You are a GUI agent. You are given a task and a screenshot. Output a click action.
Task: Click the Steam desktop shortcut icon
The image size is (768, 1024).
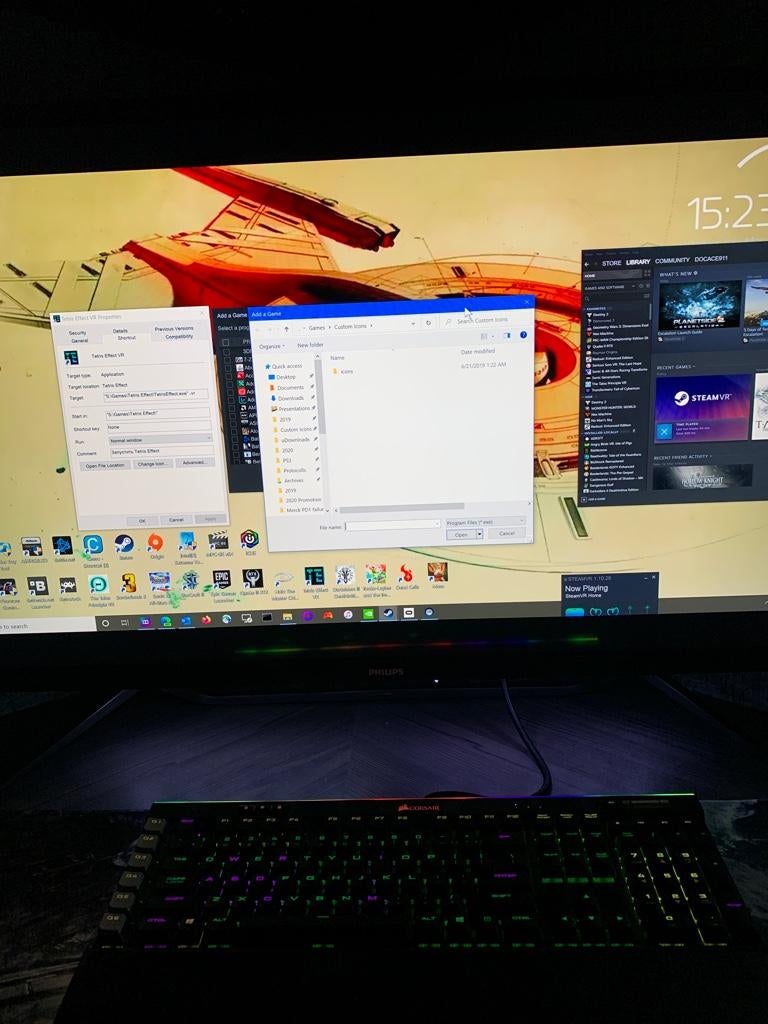pyautogui.click(x=124, y=543)
